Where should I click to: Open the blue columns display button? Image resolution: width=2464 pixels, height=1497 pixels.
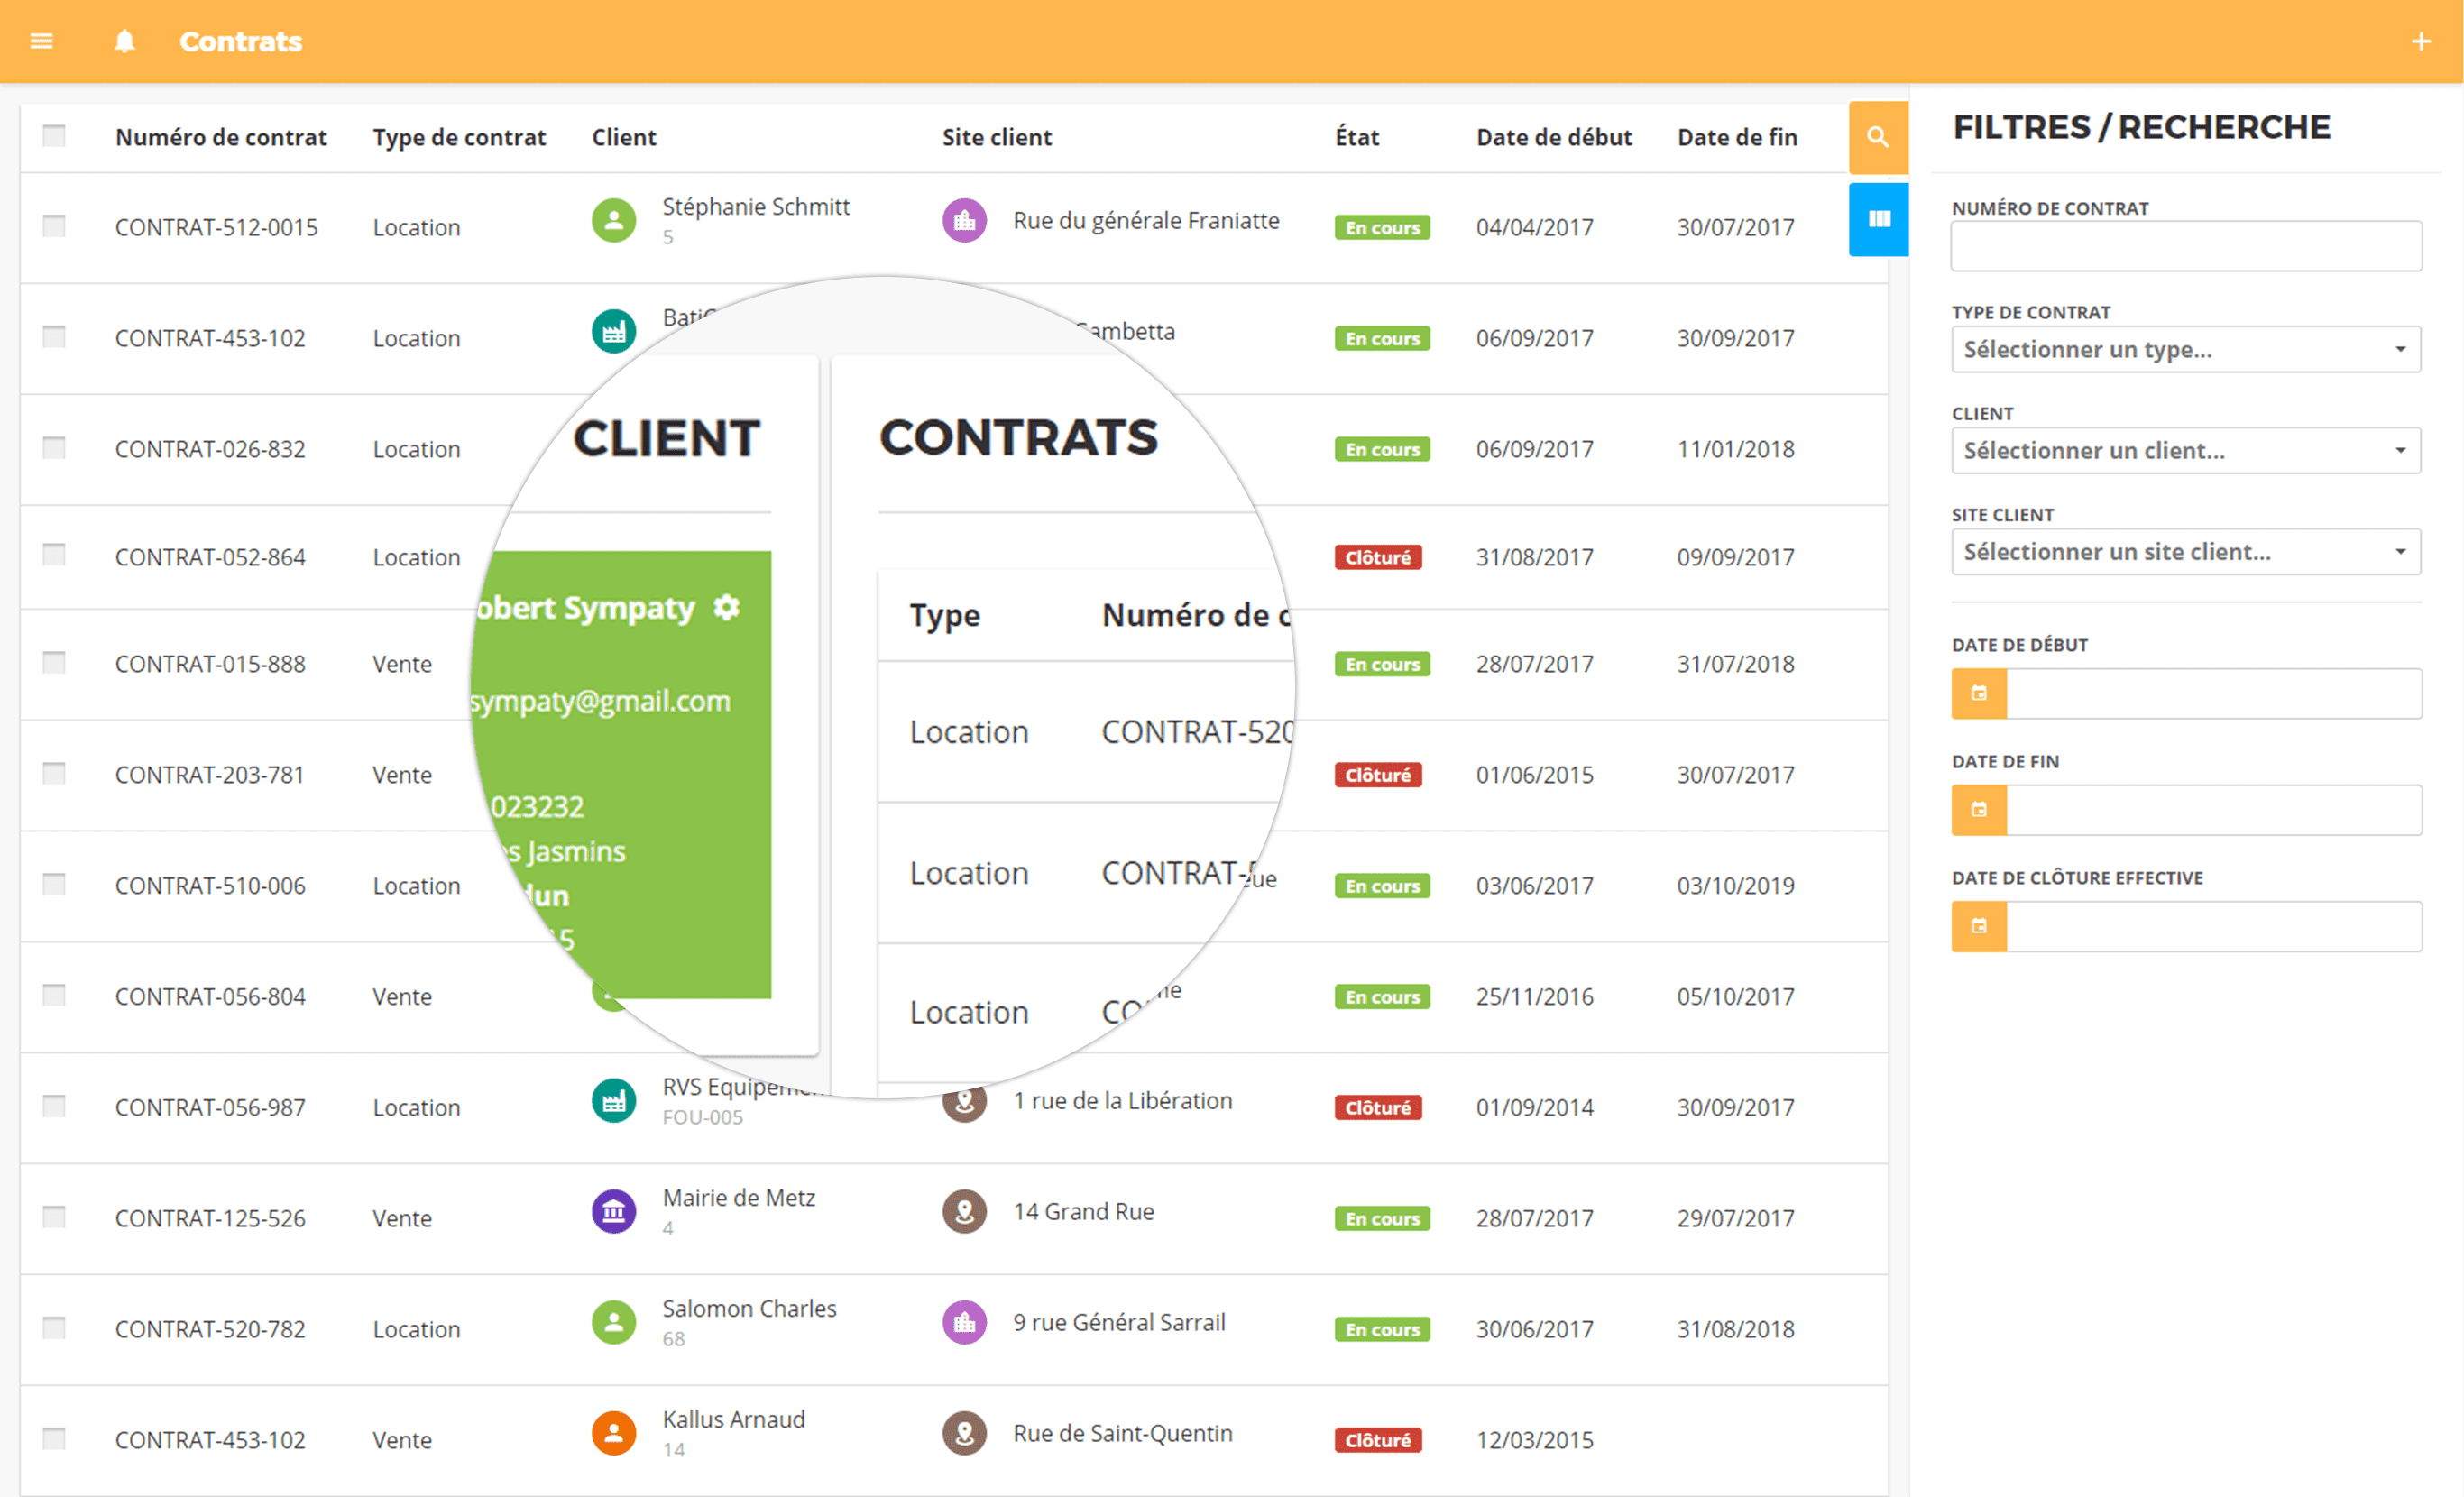pyautogui.click(x=1878, y=219)
